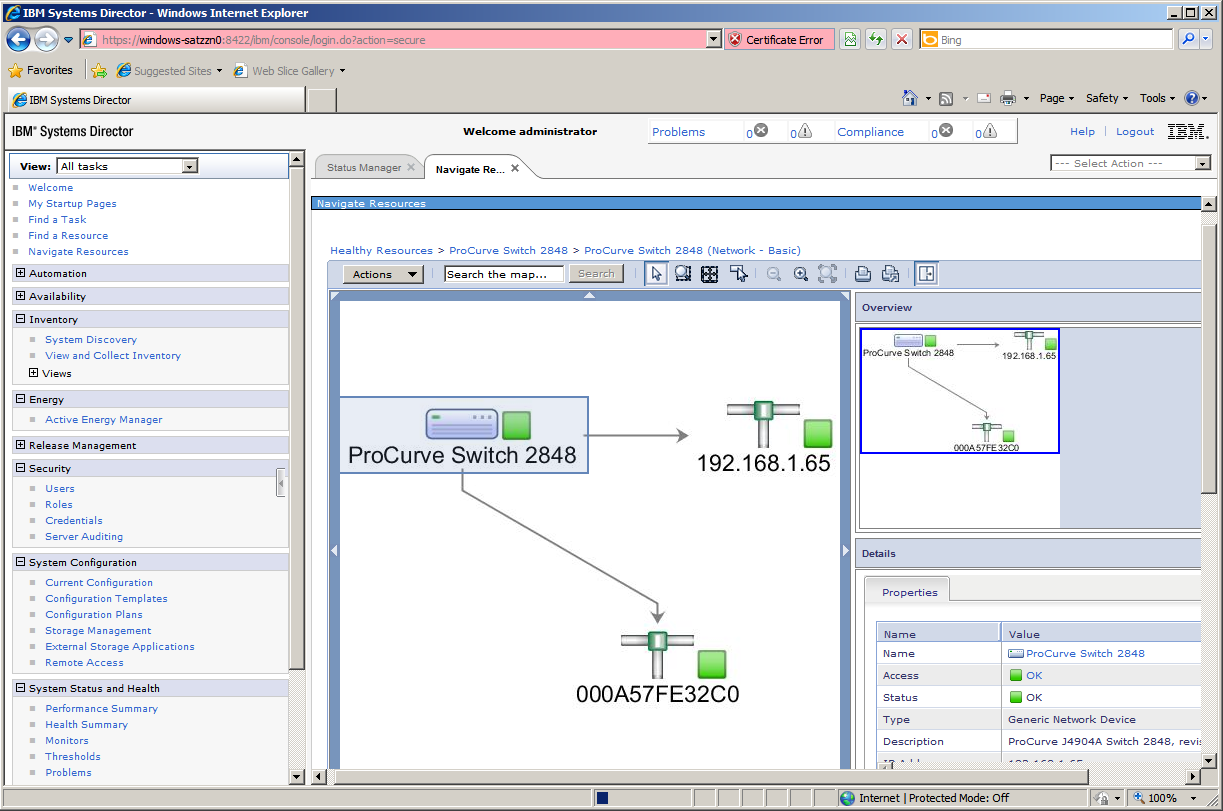
Task: Click the print map icon
Action: [x=862, y=274]
